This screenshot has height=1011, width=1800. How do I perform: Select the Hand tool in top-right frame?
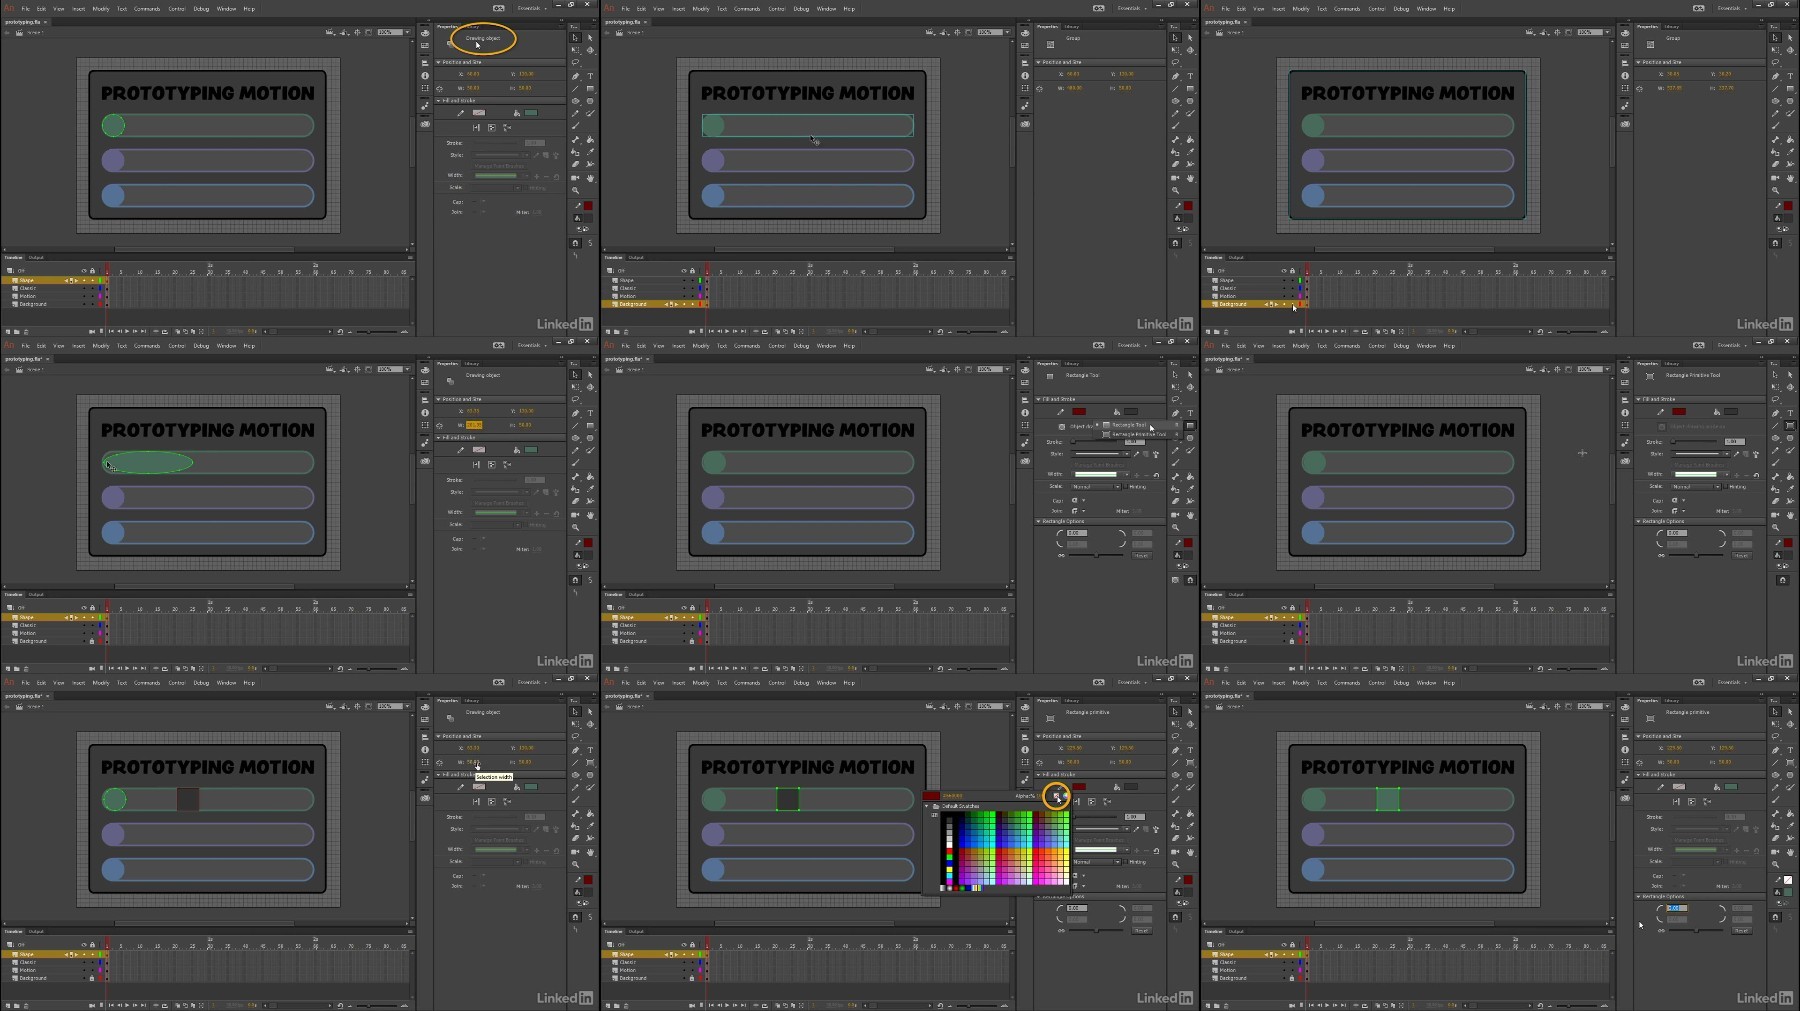(x=1790, y=178)
